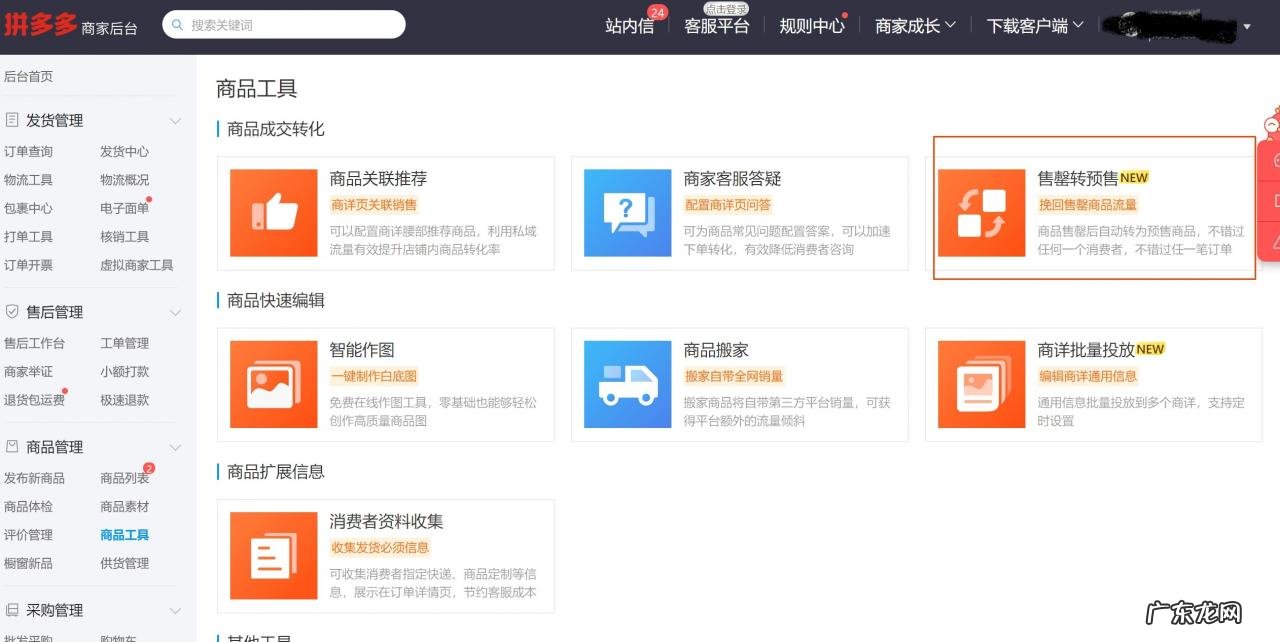Screen dimensions: 1280x642
Task: Click the 商品搬家 truck icon
Action: 626,383
